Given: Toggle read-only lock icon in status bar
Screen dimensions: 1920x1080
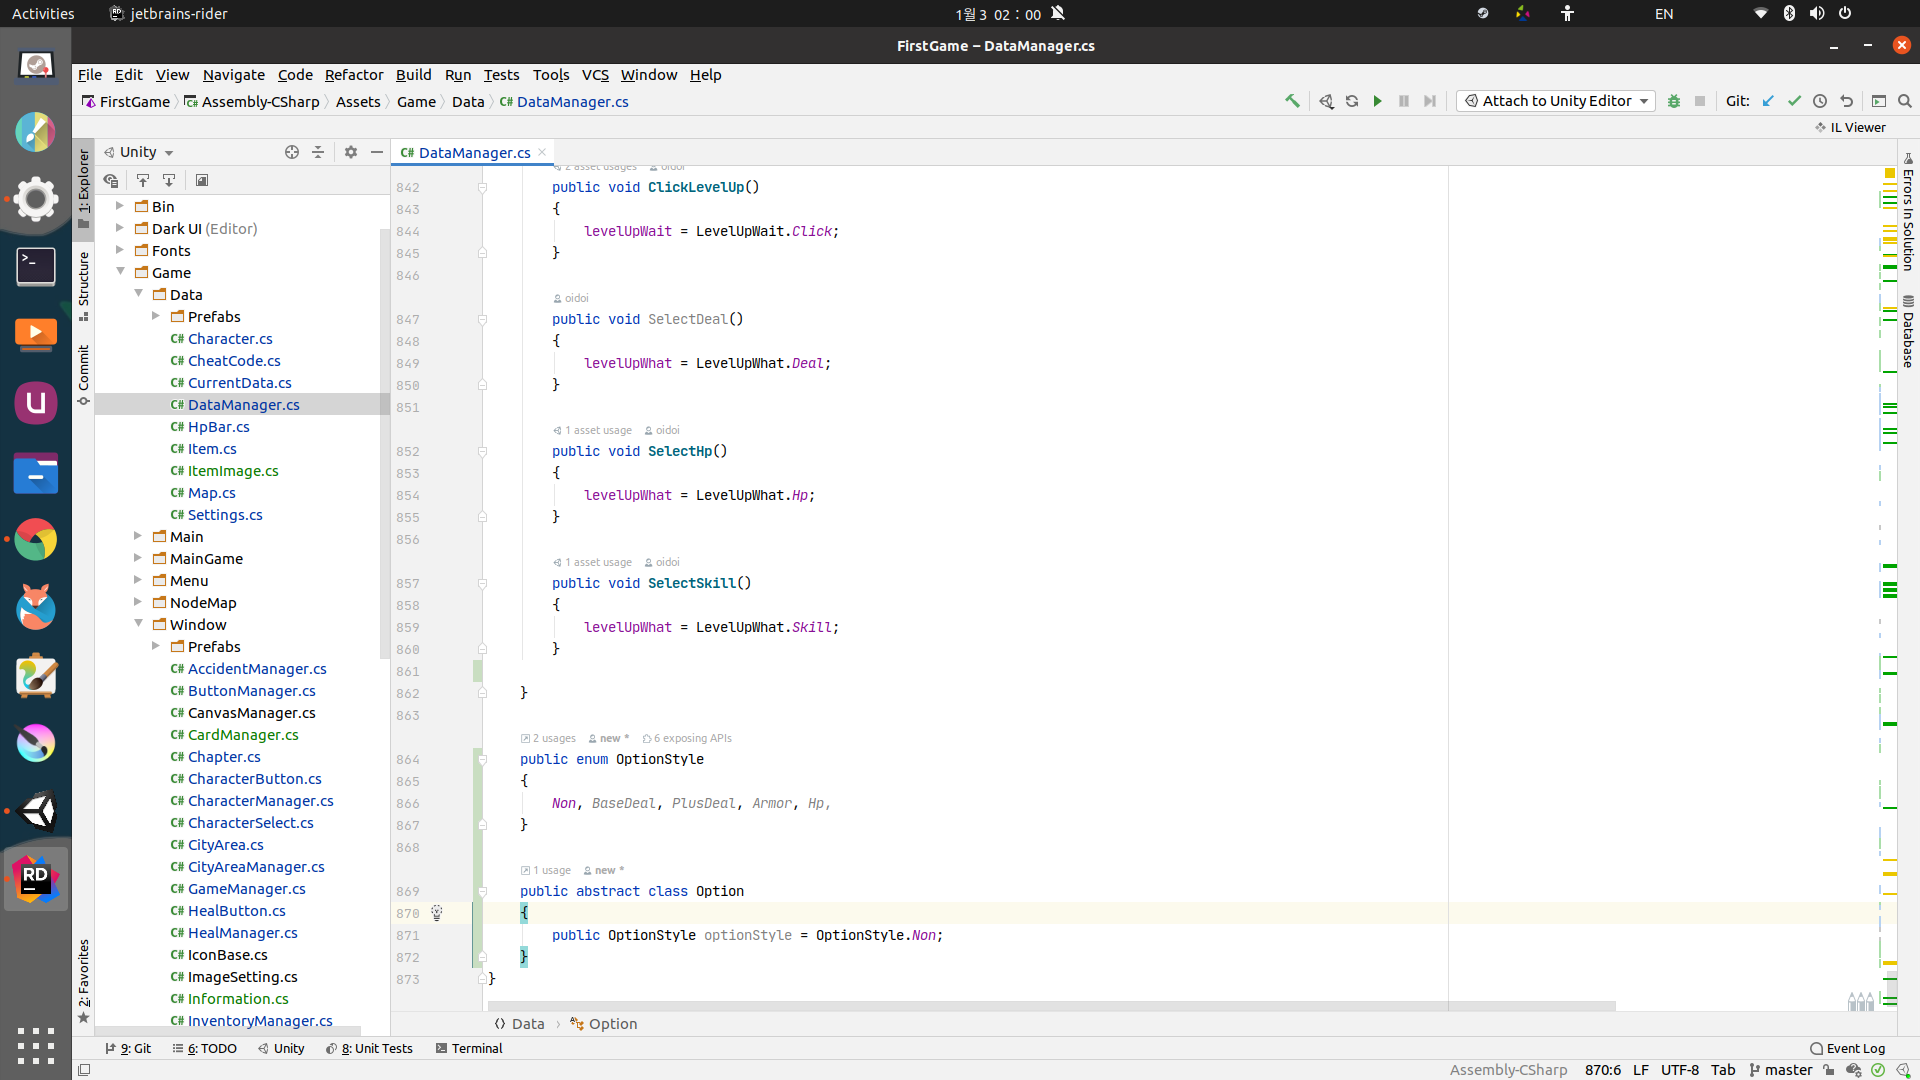Looking at the screenshot, I should [x=1829, y=1070].
